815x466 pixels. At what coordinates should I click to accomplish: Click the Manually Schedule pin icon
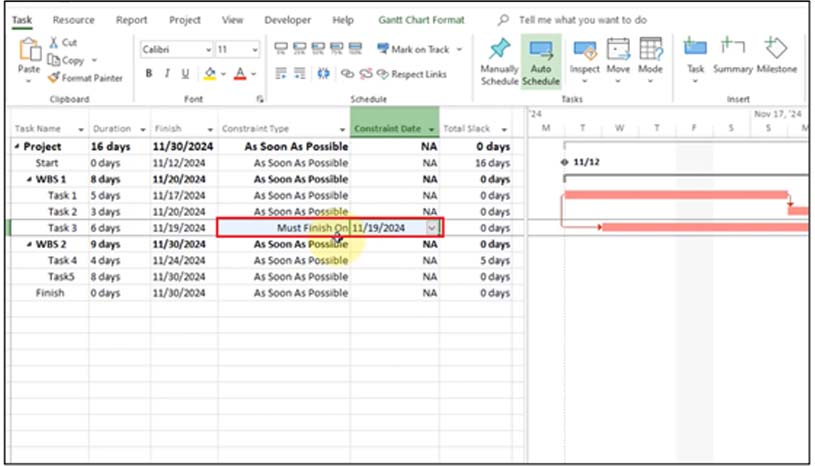[x=499, y=49]
